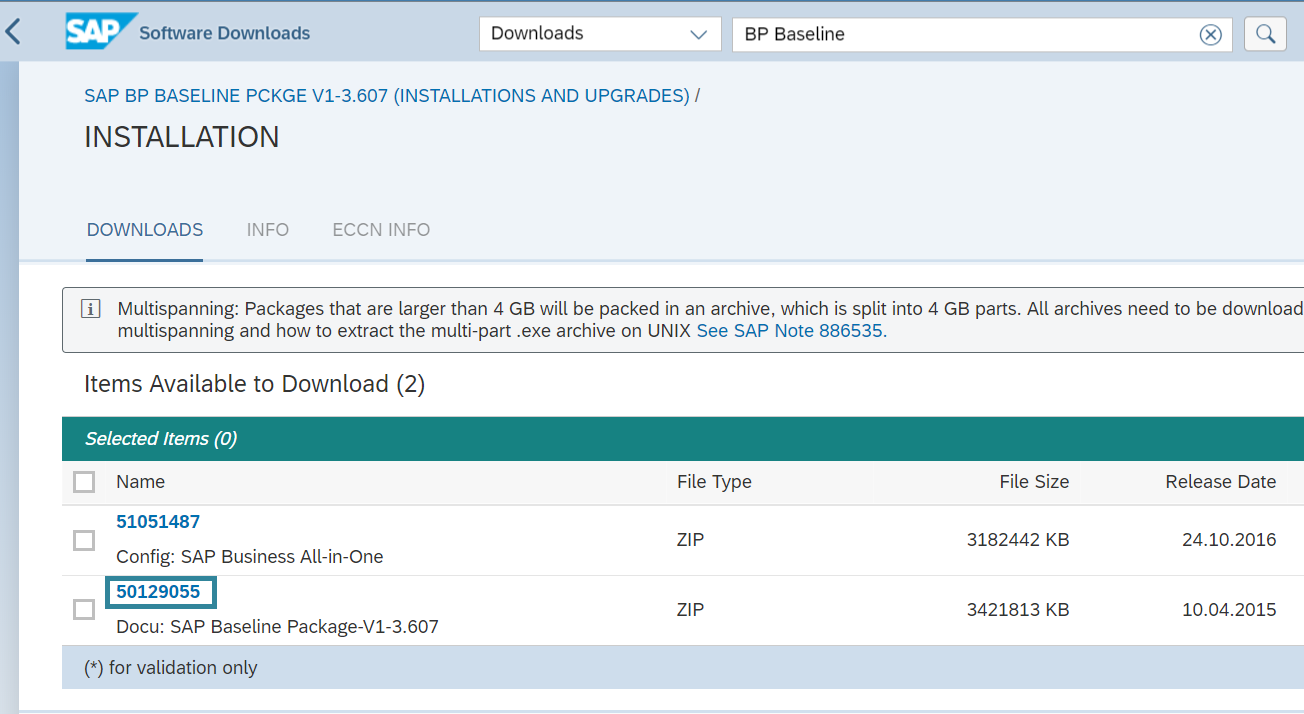Screen dimensions: 1304x714
Task: Sort by the File Size column header
Action: coord(1034,482)
